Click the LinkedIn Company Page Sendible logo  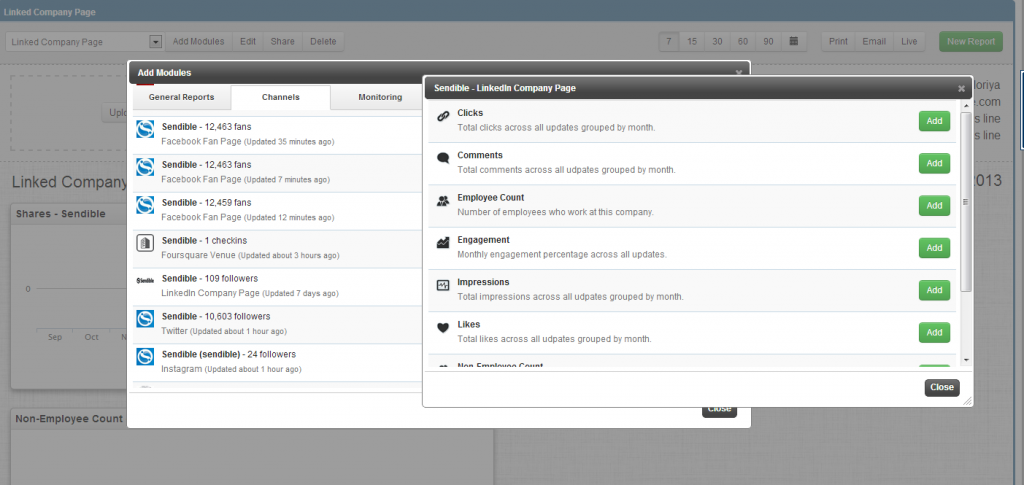[x=145, y=281]
